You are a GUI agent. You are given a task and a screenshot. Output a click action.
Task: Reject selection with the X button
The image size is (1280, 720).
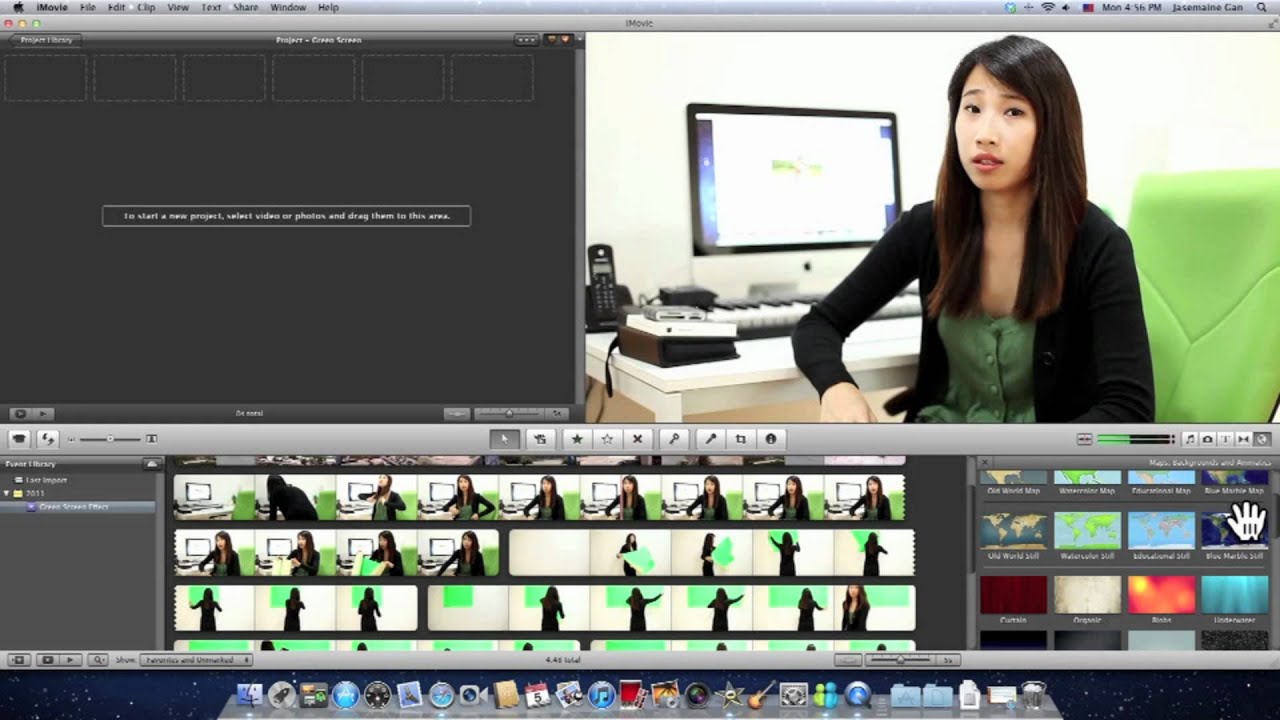pos(637,439)
